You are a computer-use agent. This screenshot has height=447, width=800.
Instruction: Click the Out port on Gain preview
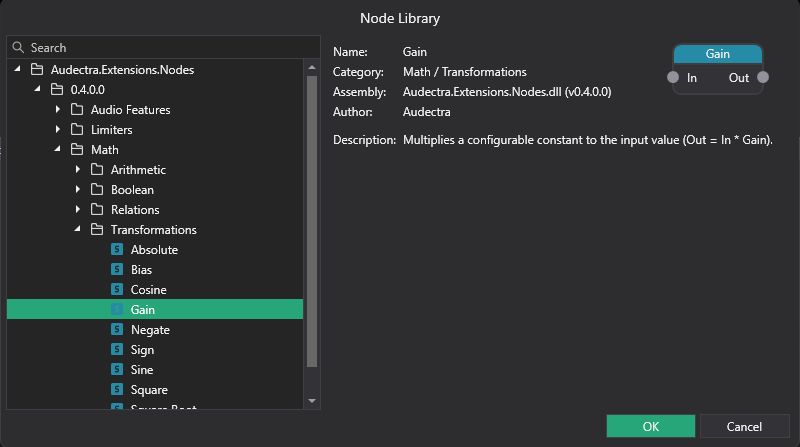763,78
